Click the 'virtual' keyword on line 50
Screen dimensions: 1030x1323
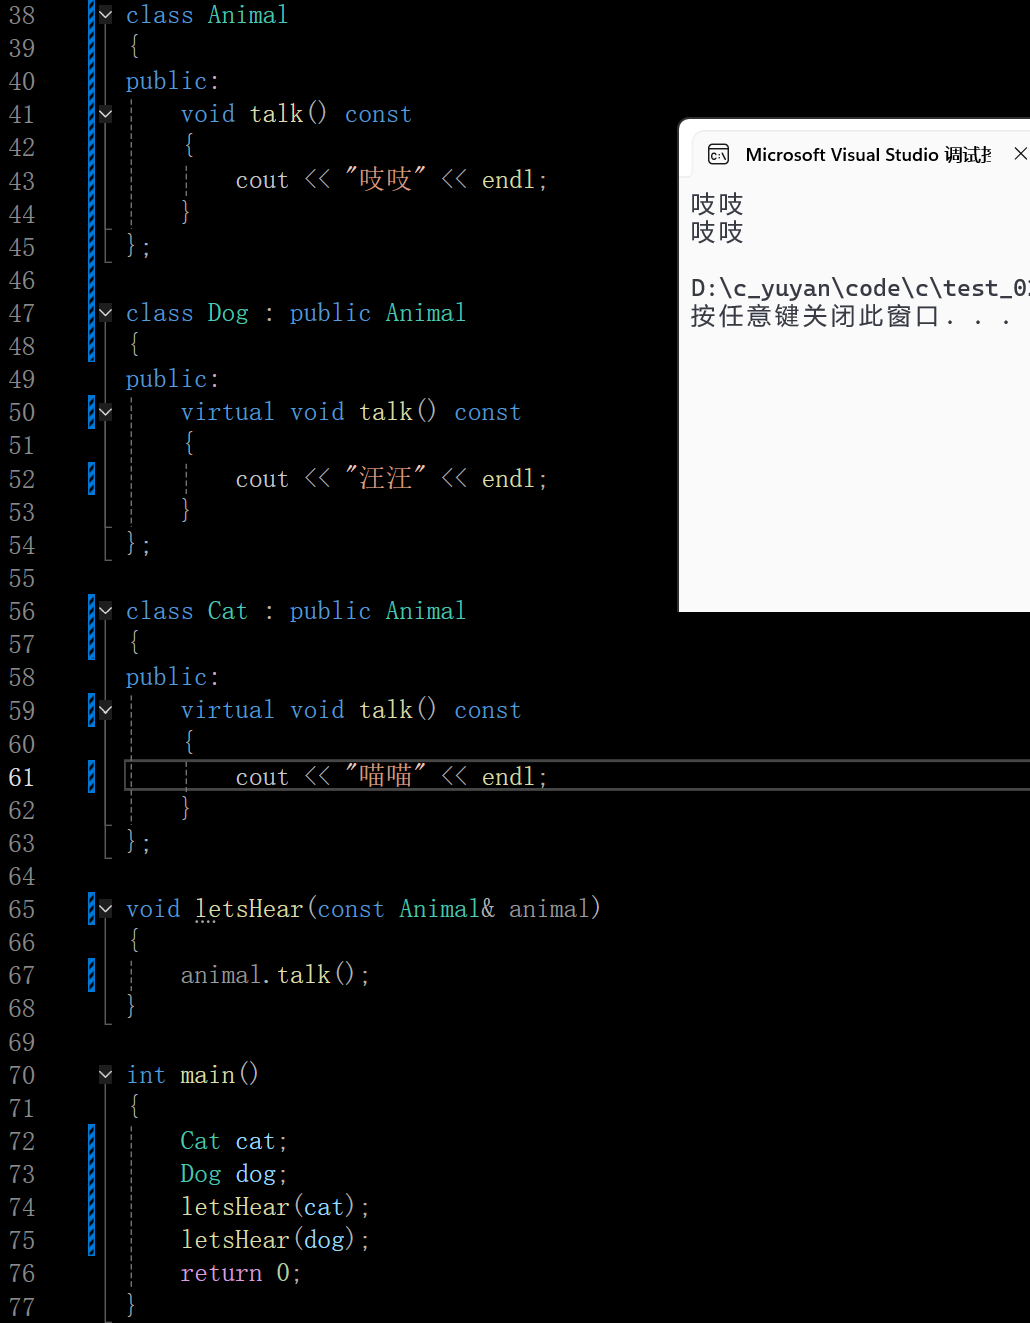tap(227, 412)
